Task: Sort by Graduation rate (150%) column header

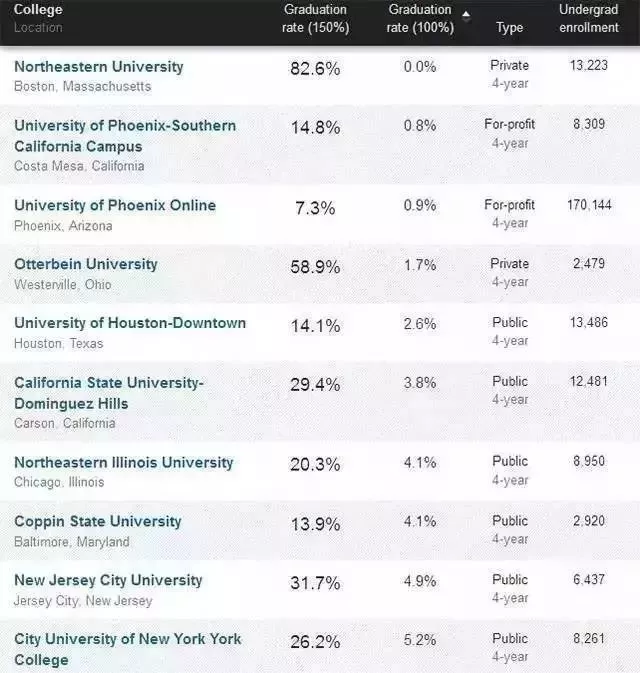Action: (315, 18)
